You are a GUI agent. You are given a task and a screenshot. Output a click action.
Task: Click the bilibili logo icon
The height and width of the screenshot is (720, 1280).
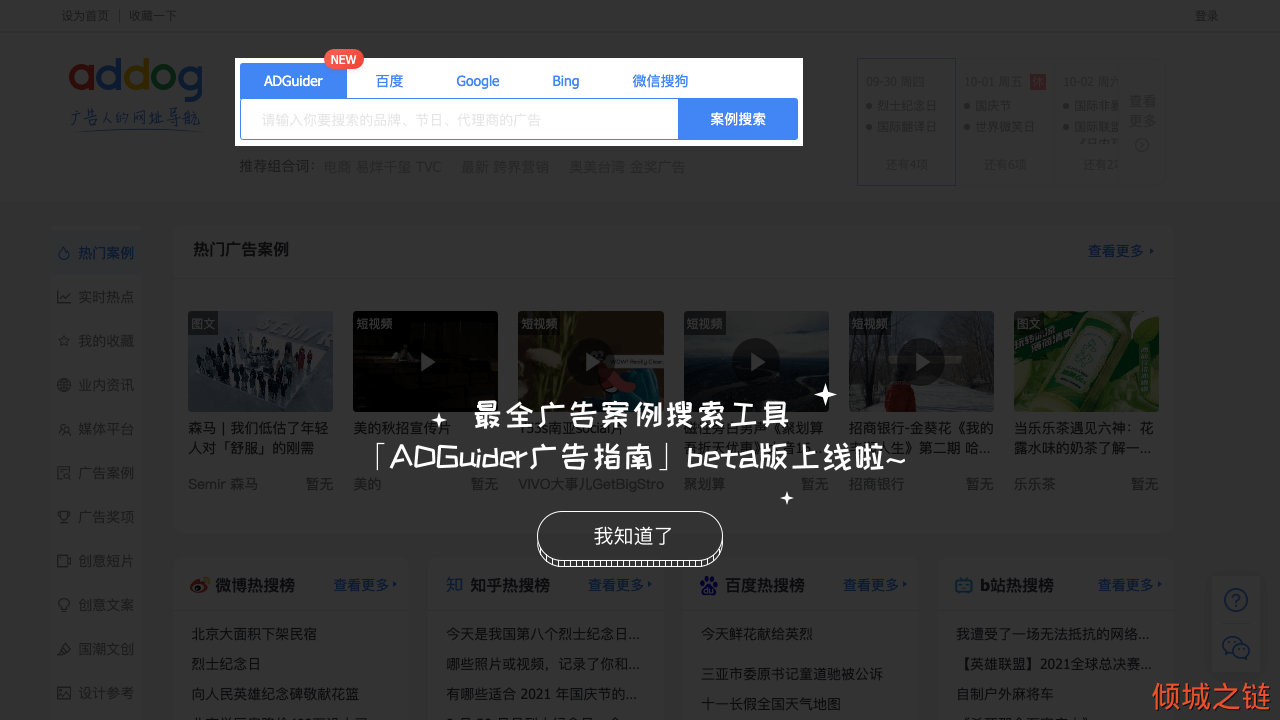pos(964,585)
